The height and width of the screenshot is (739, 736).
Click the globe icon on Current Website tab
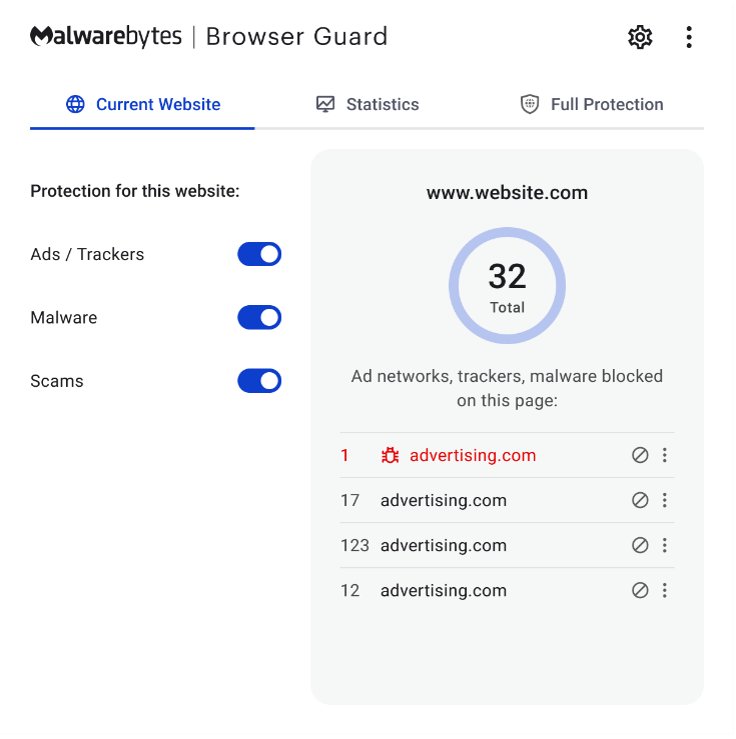75,104
